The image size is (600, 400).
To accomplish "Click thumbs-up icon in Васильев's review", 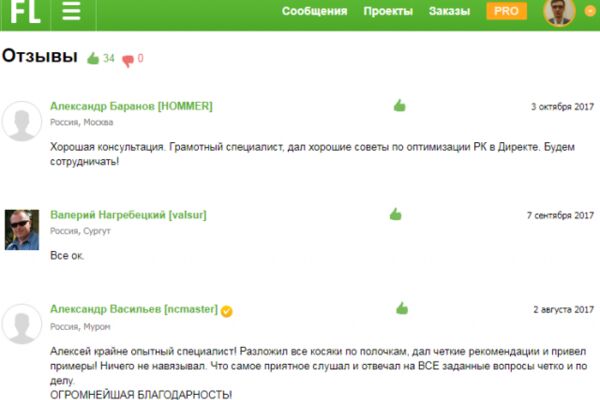I will pos(402,309).
